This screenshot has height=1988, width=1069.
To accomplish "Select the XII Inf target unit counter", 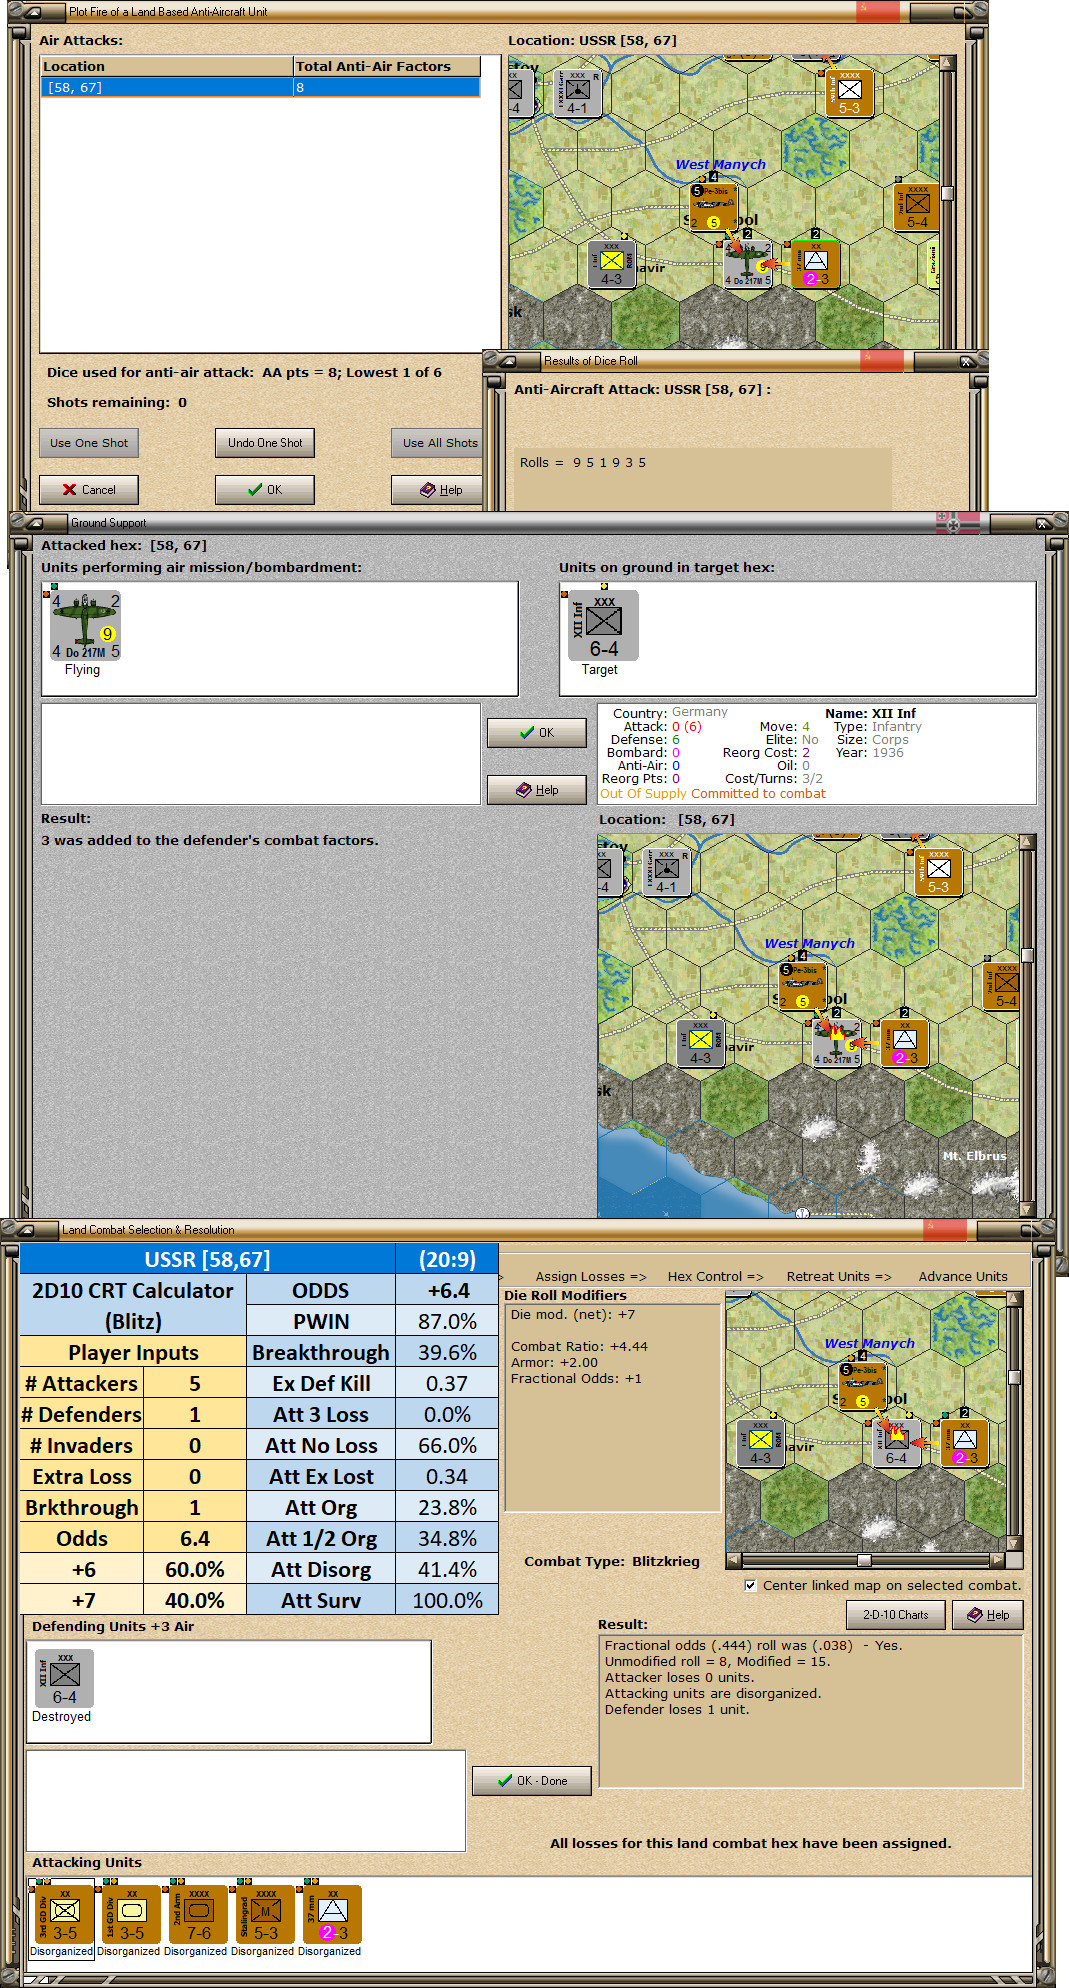I will [603, 626].
